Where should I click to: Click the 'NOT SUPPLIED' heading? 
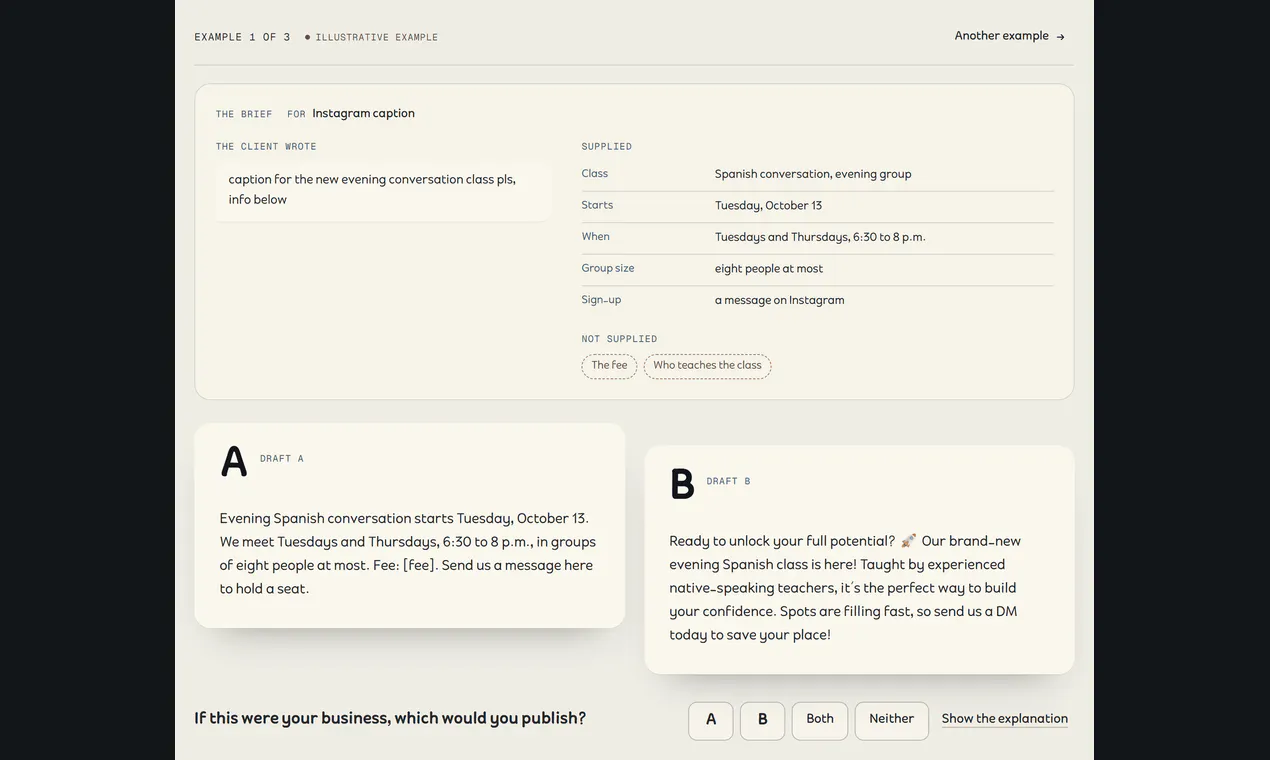tap(619, 339)
